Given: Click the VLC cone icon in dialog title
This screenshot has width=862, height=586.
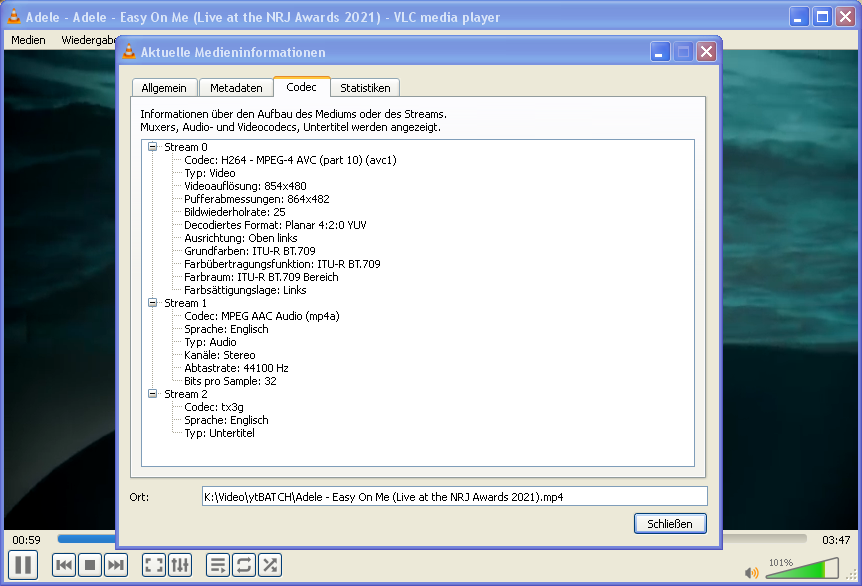Looking at the screenshot, I should [x=129, y=52].
